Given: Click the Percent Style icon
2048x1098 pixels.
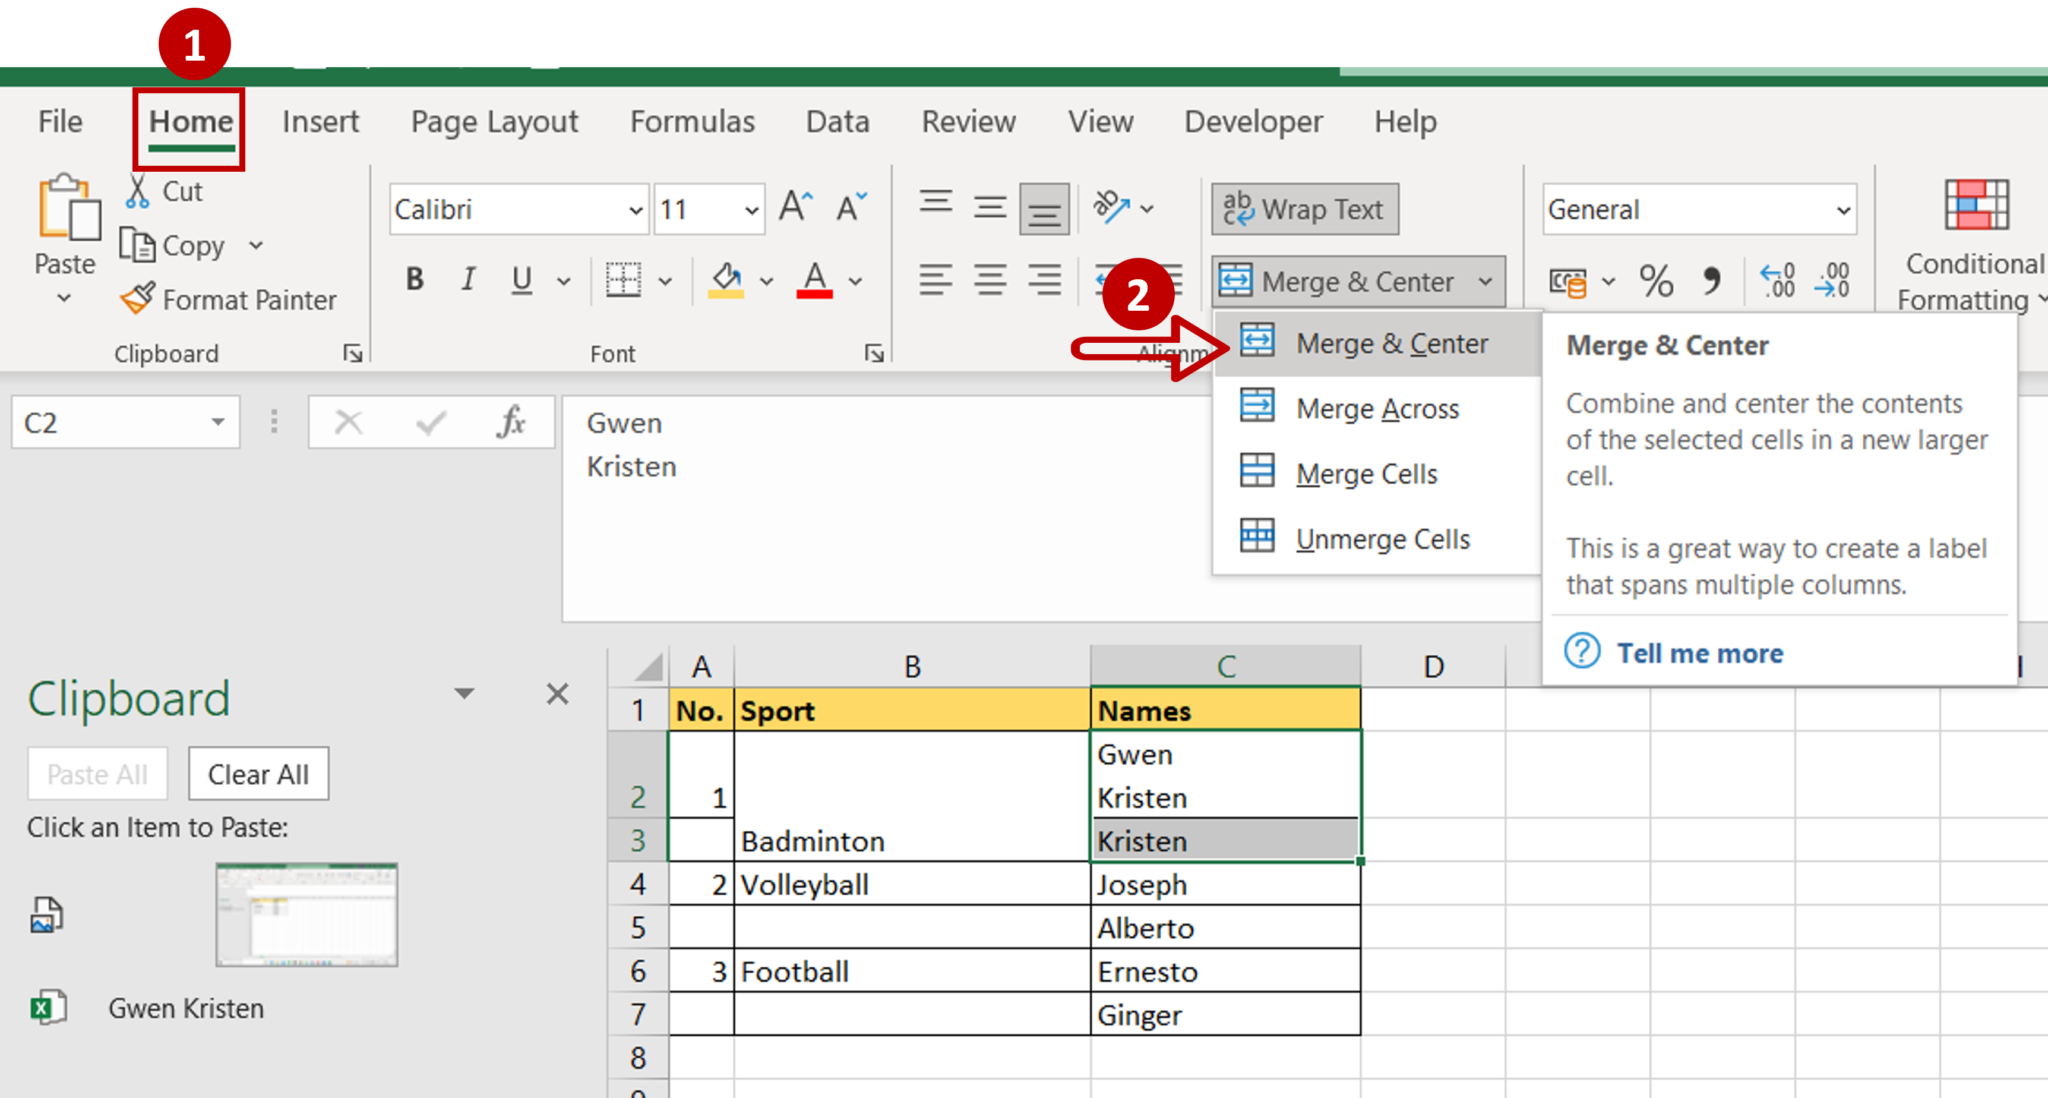Looking at the screenshot, I should click(1655, 281).
